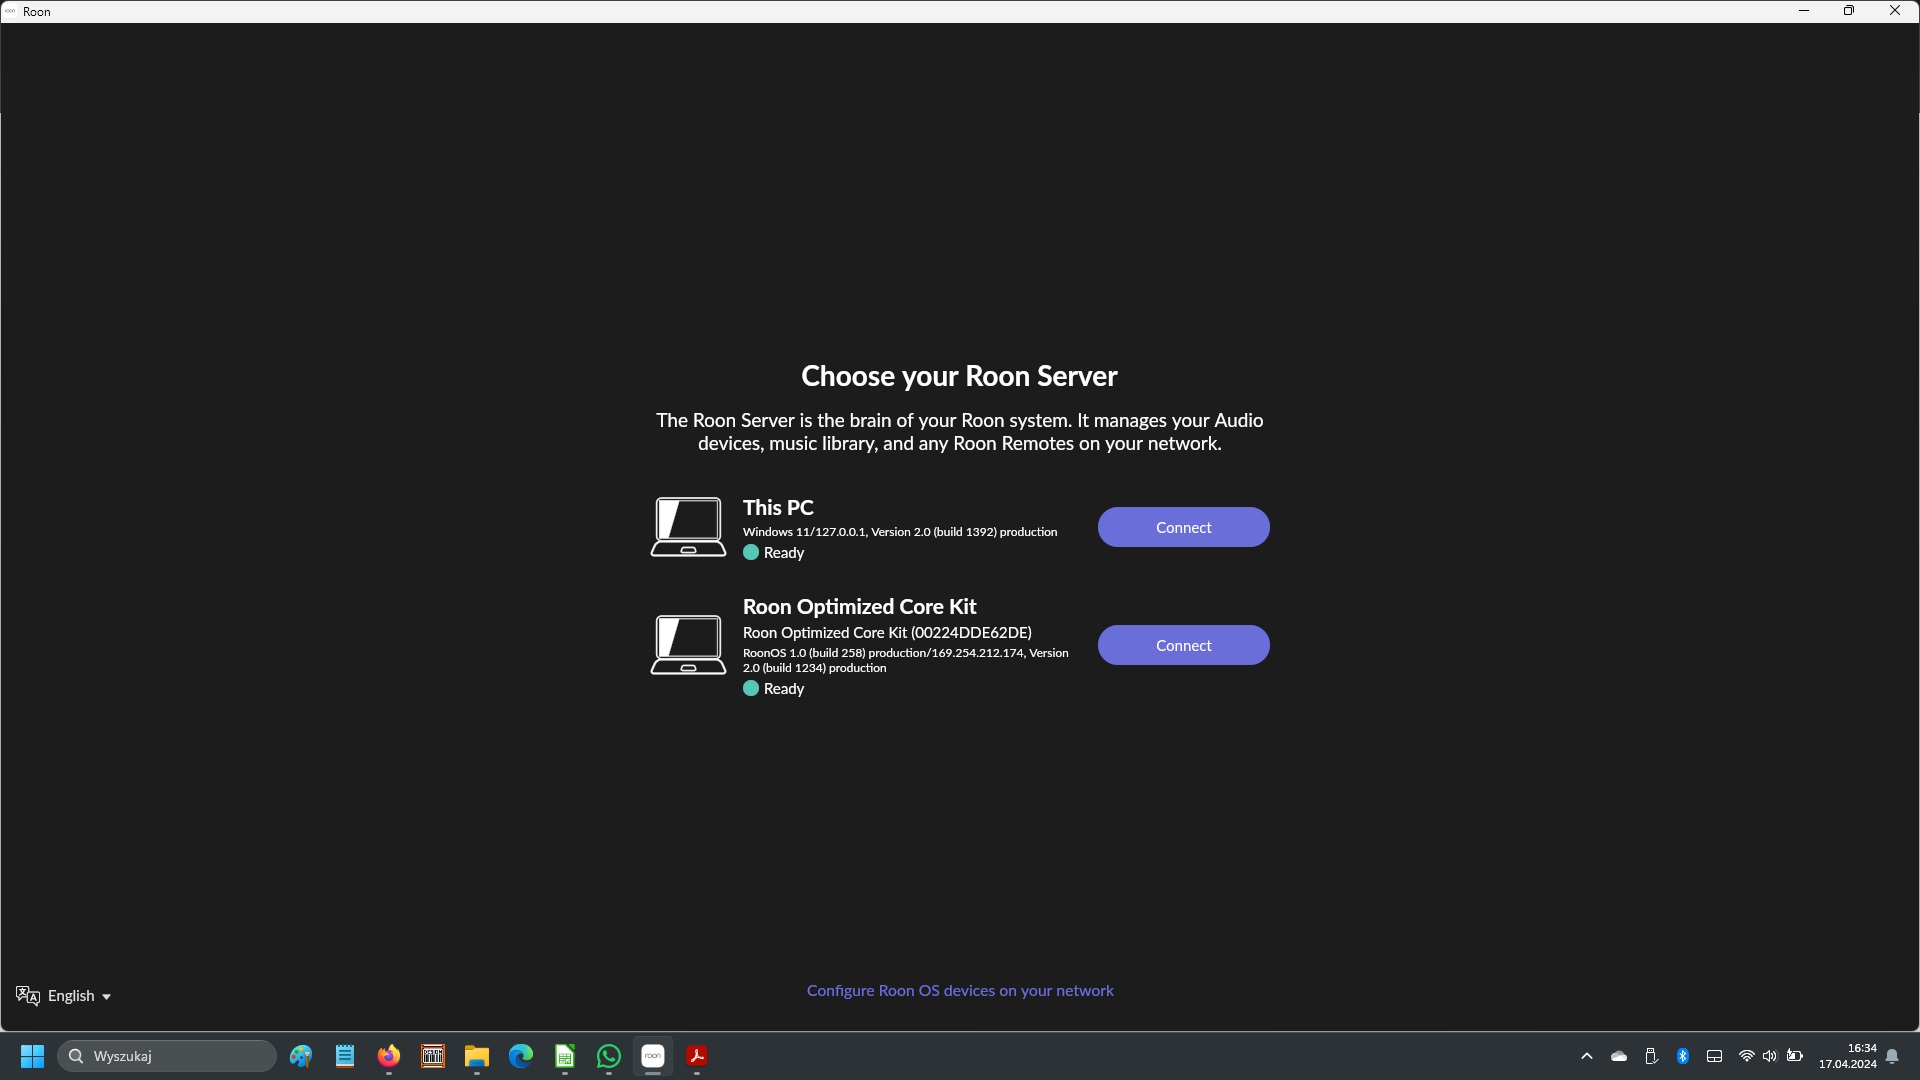Select text 'Roon Optimized Core Kit (00224DDE62DE)'

(x=887, y=633)
